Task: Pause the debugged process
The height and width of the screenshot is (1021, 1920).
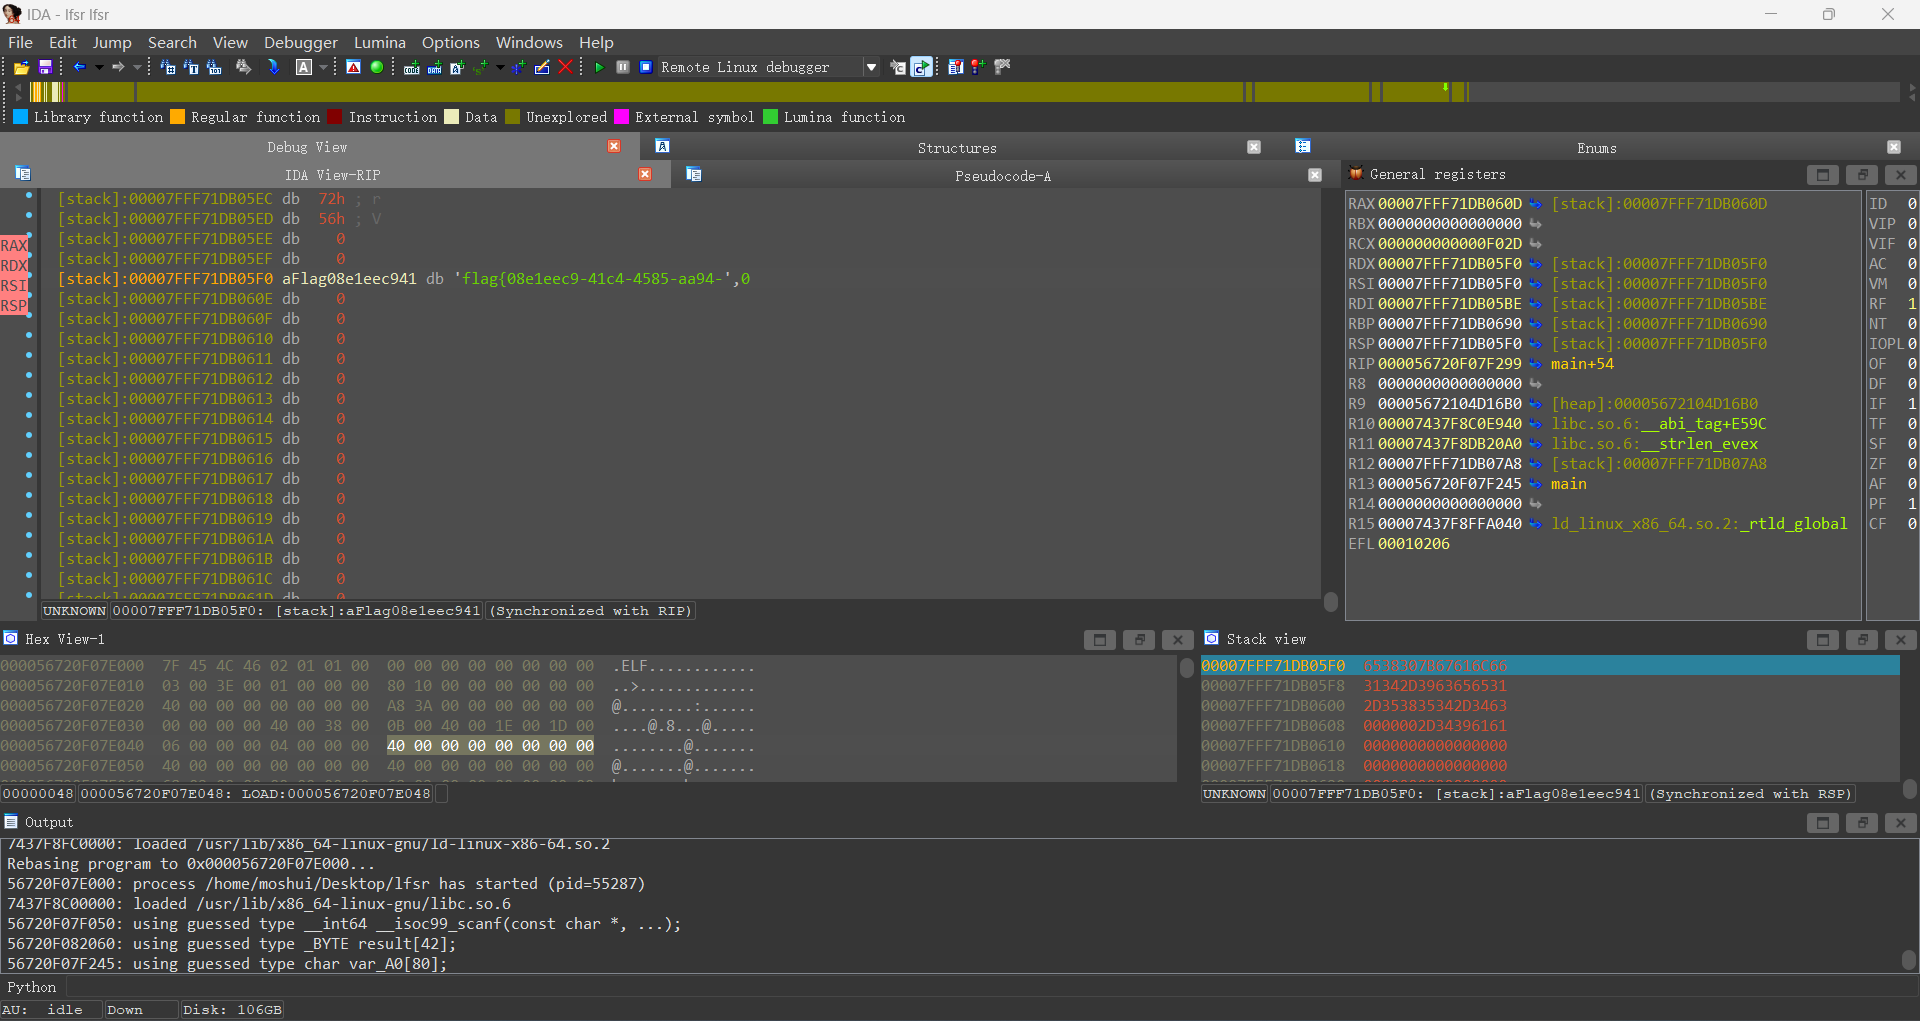Action: click(623, 67)
